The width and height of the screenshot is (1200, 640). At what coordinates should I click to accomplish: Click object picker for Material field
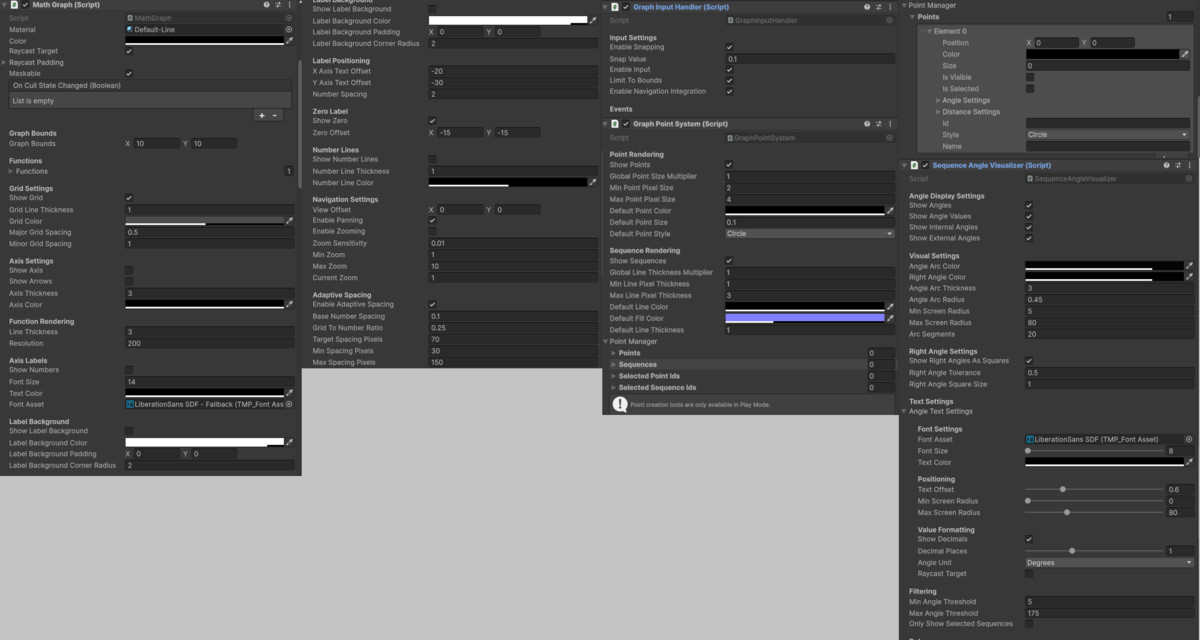pyautogui.click(x=290, y=30)
